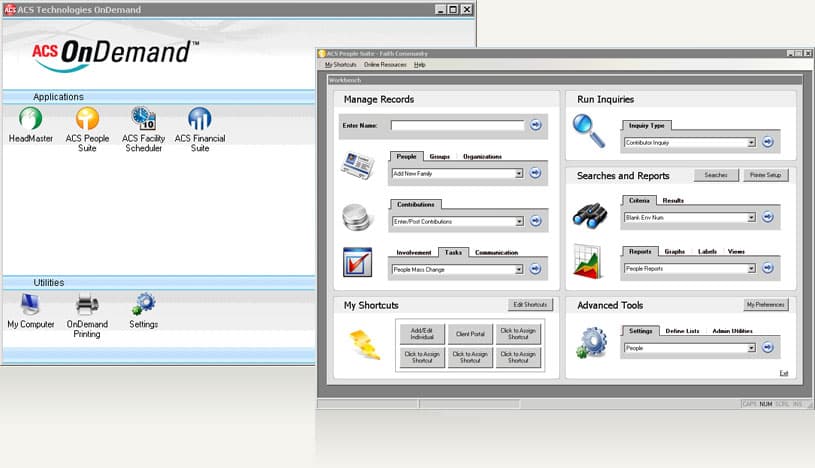Open the Settings gear utility
This screenshot has width=815, height=468.
coord(144,304)
